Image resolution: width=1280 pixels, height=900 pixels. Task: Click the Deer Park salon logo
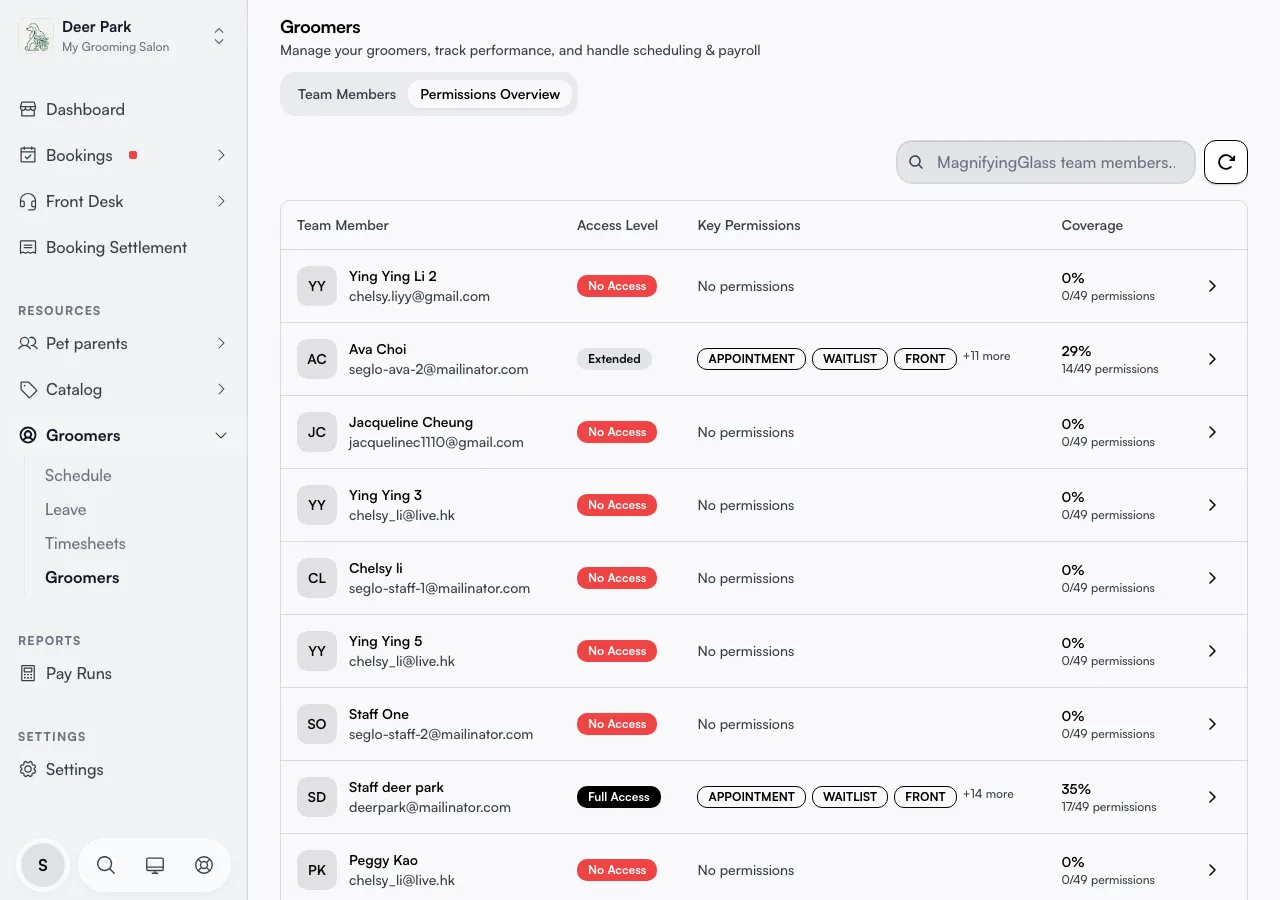point(36,36)
